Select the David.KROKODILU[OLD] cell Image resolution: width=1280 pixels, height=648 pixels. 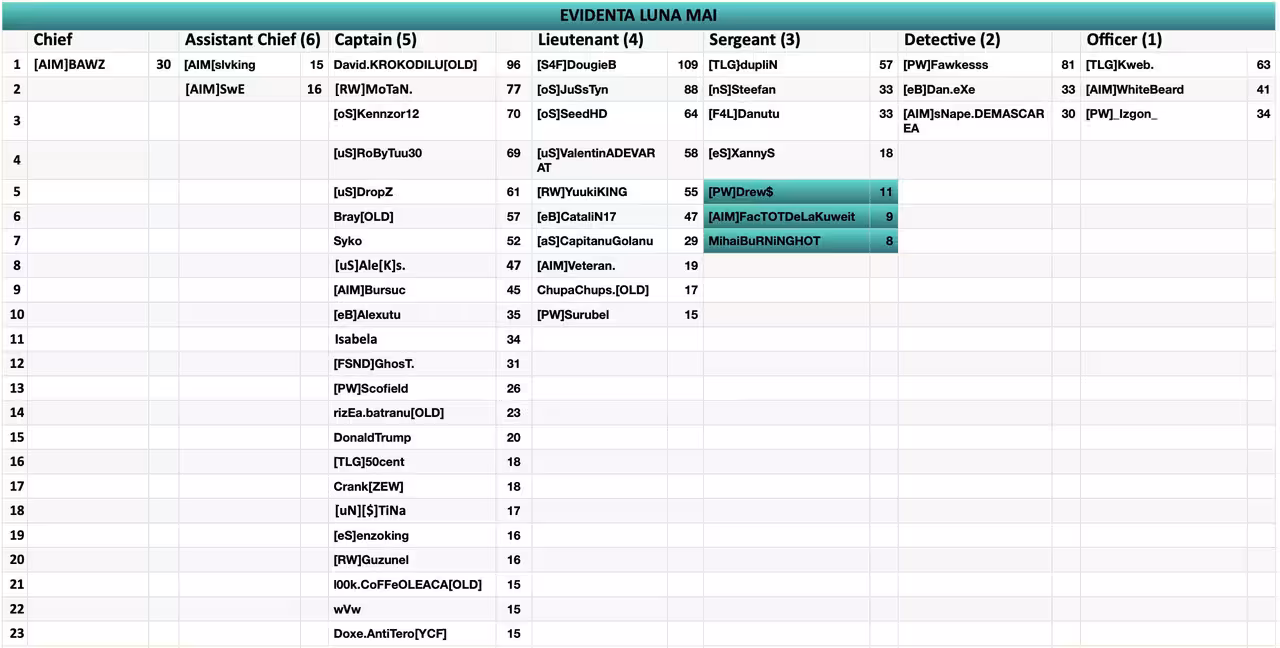pyautogui.click(x=412, y=65)
